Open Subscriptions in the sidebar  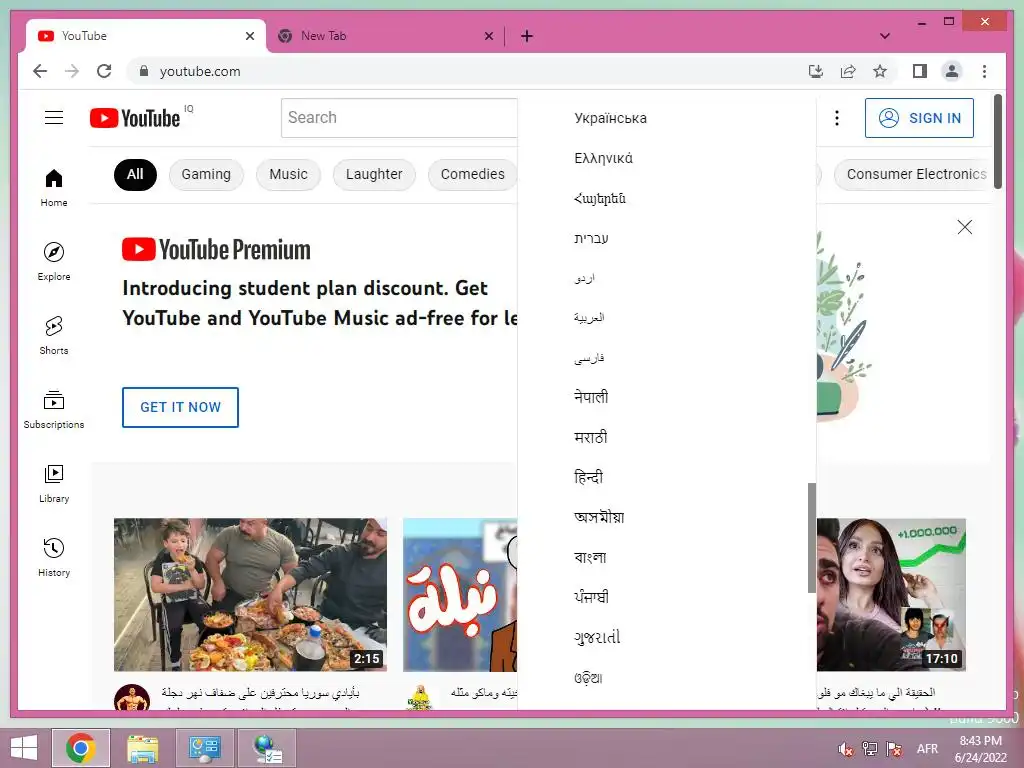(x=54, y=409)
